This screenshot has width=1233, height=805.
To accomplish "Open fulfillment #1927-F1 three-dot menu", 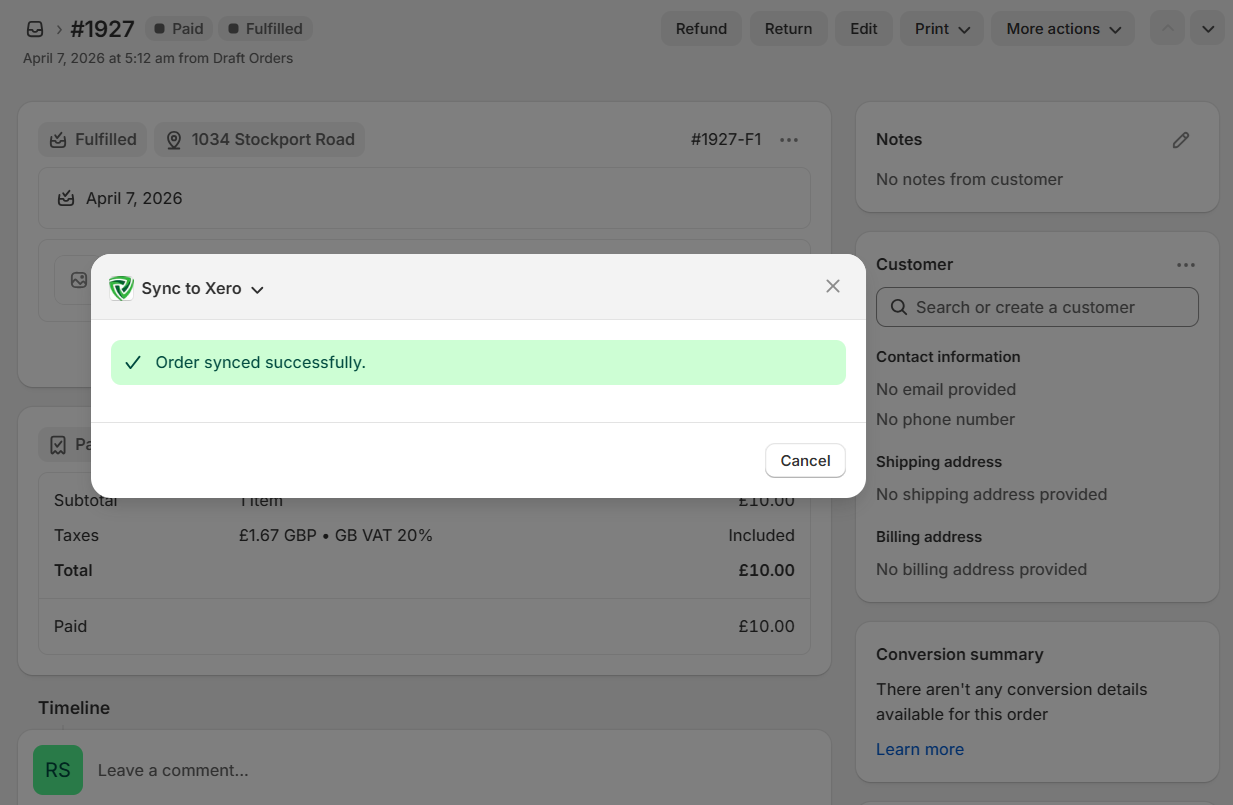I will click(789, 140).
